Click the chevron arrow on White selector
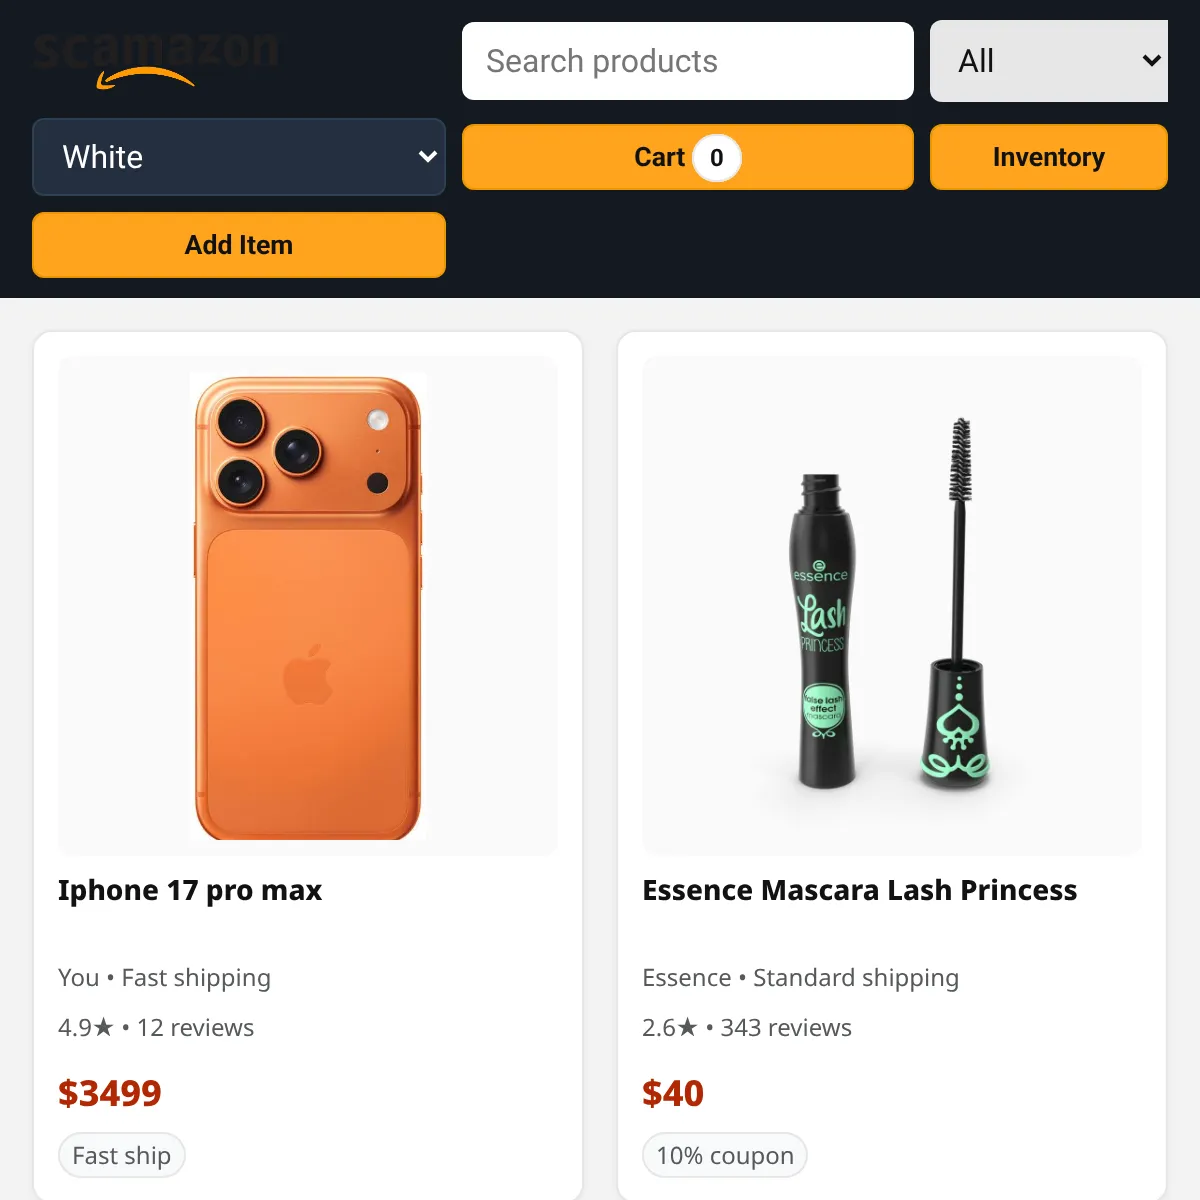This screenshot has width=1200, height=1200. [428, 157]
